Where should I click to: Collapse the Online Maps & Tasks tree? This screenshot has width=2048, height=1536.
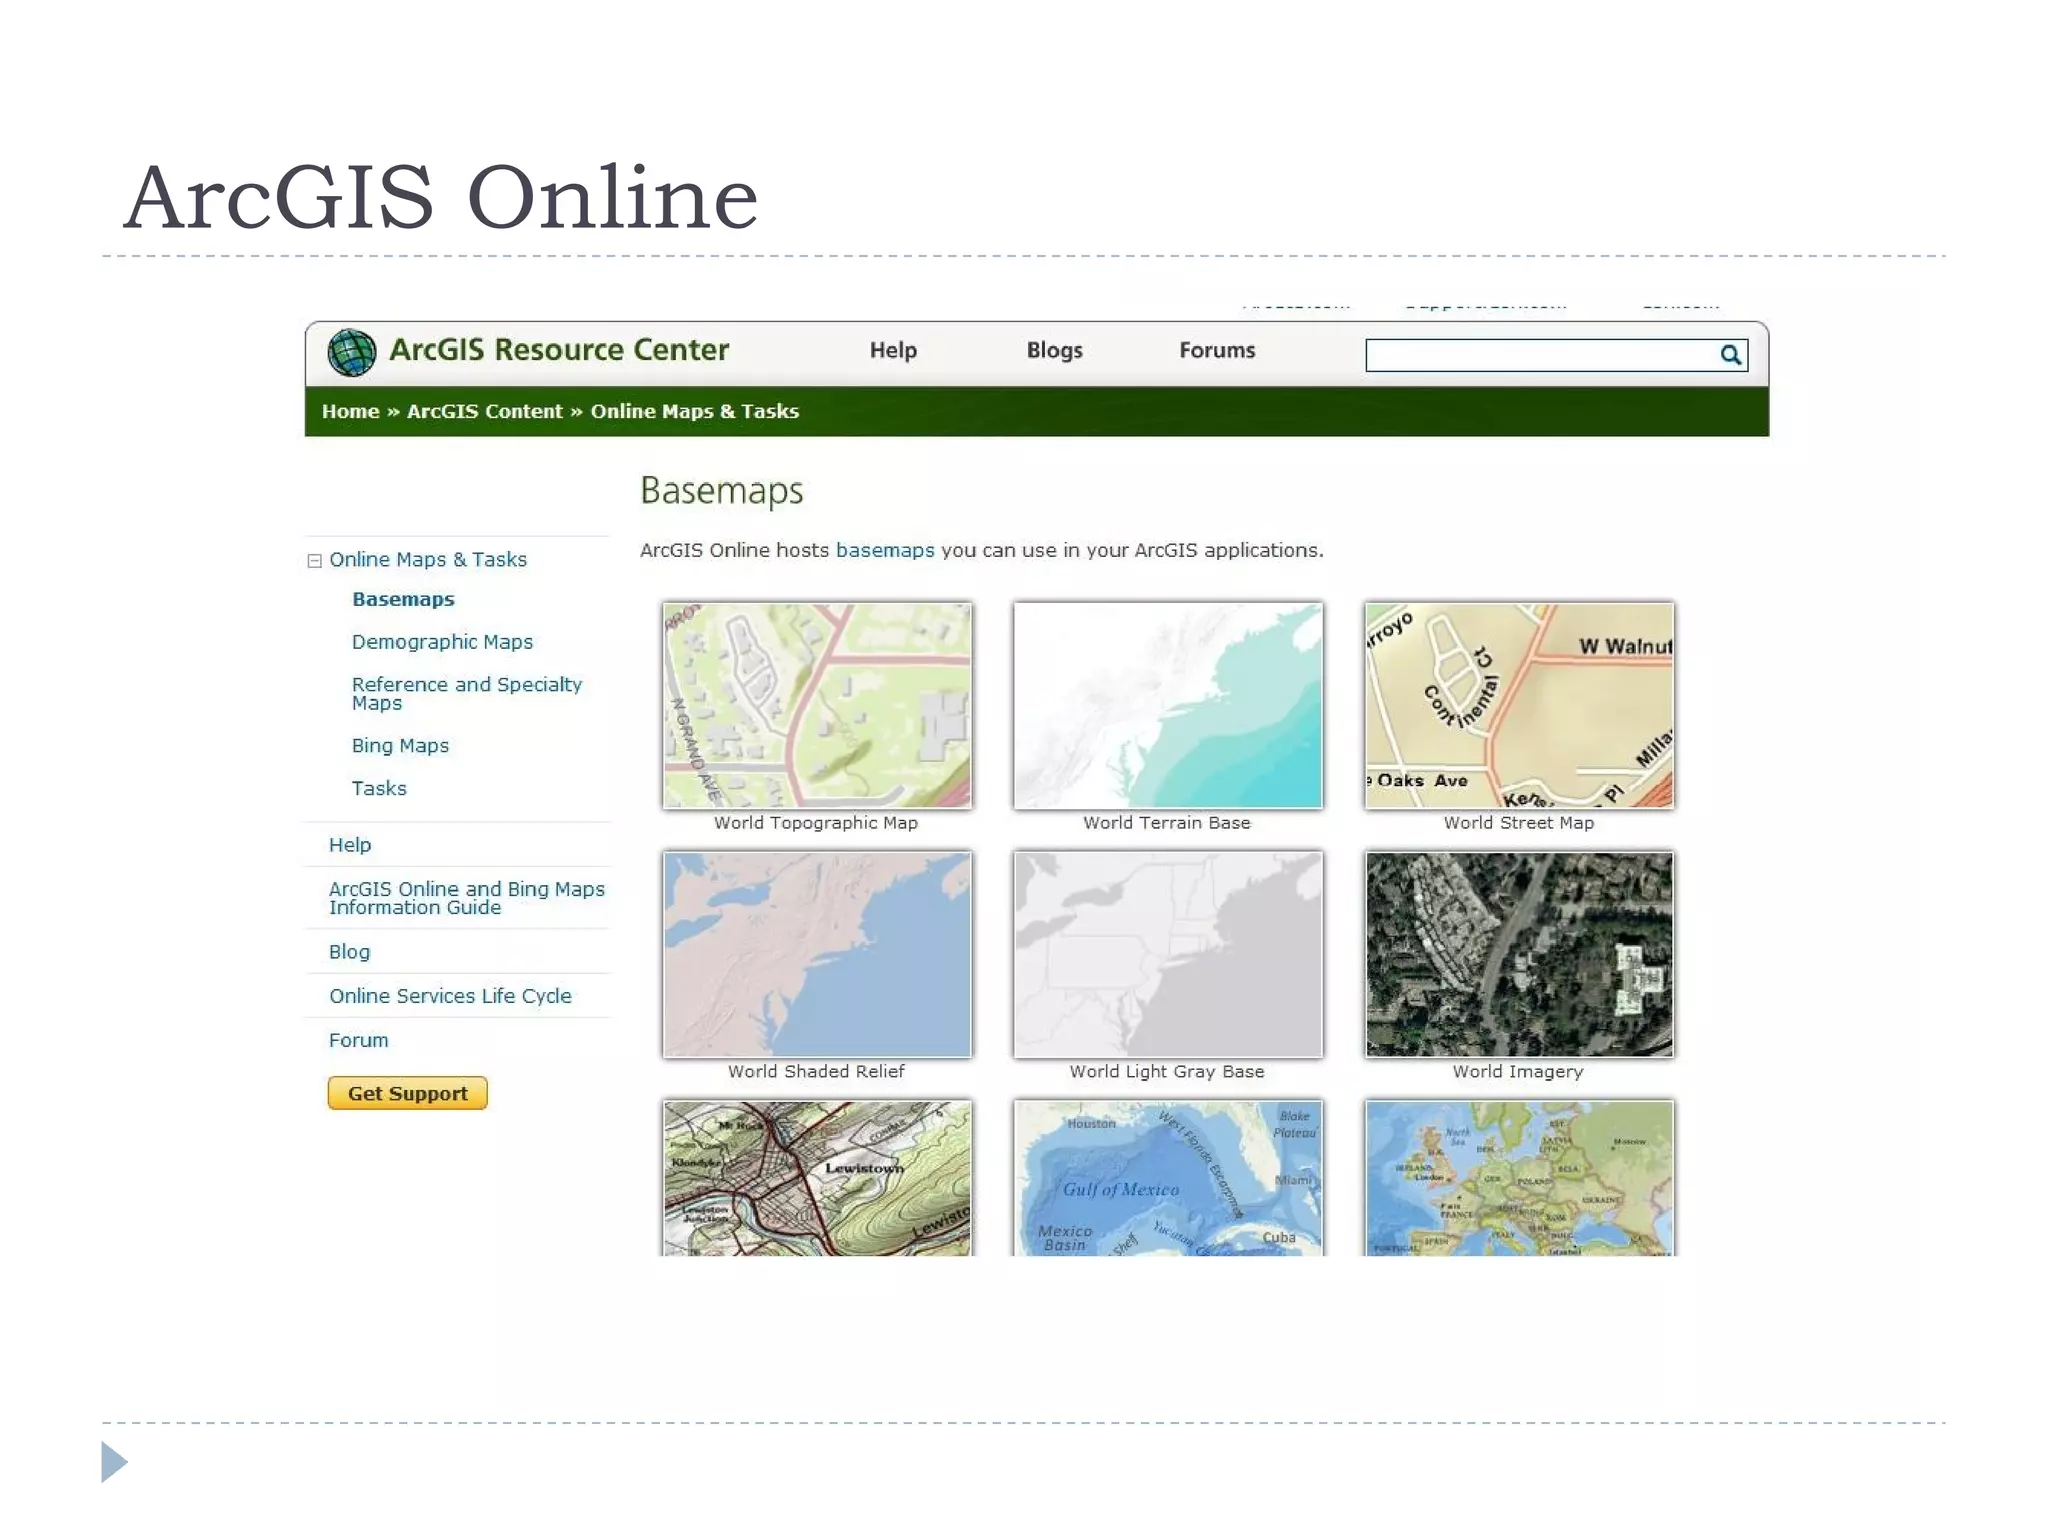point(314,561)
